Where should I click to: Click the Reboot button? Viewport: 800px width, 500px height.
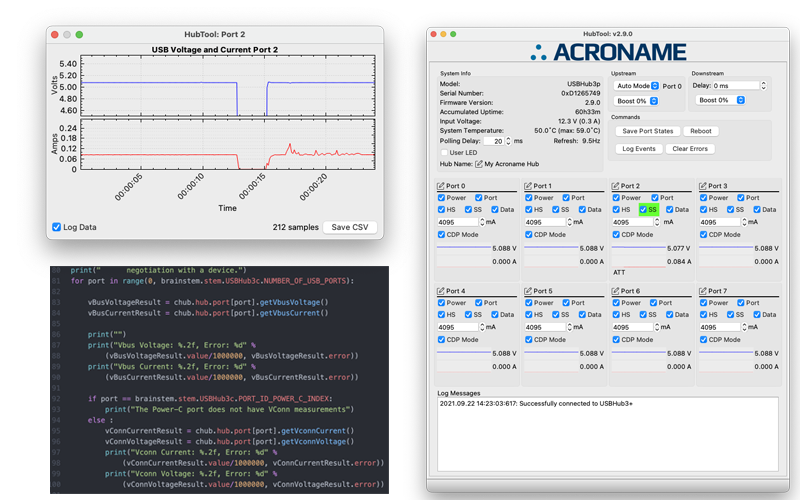(701, 131)
